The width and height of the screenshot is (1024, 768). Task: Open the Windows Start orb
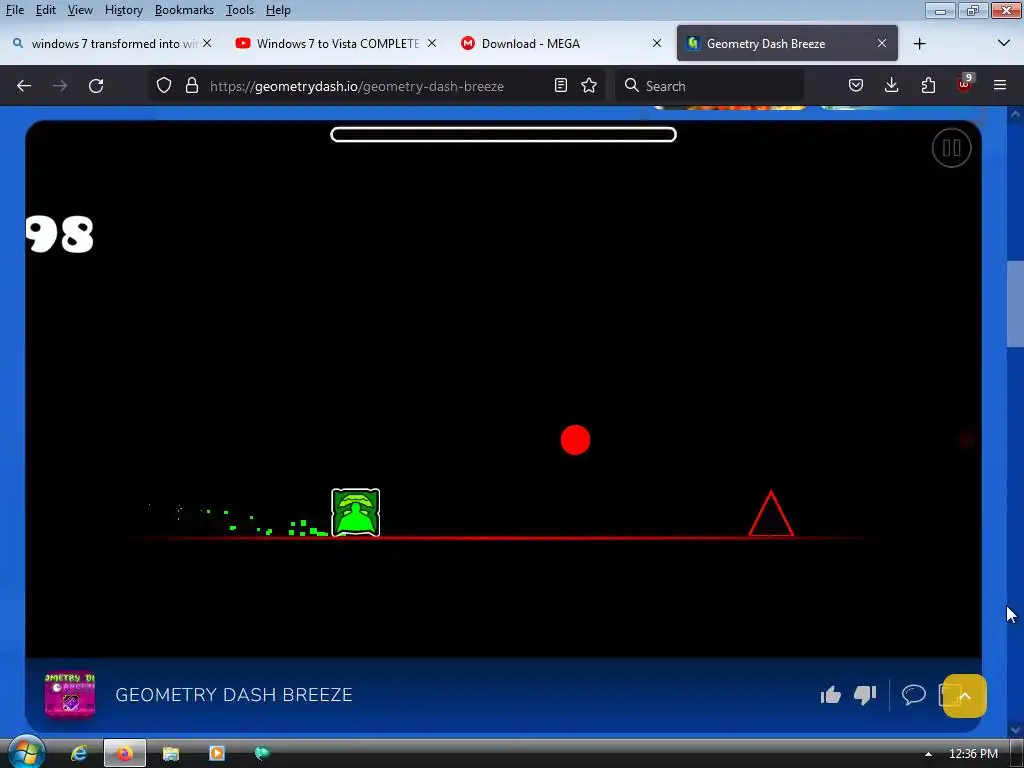click(25, 753)
